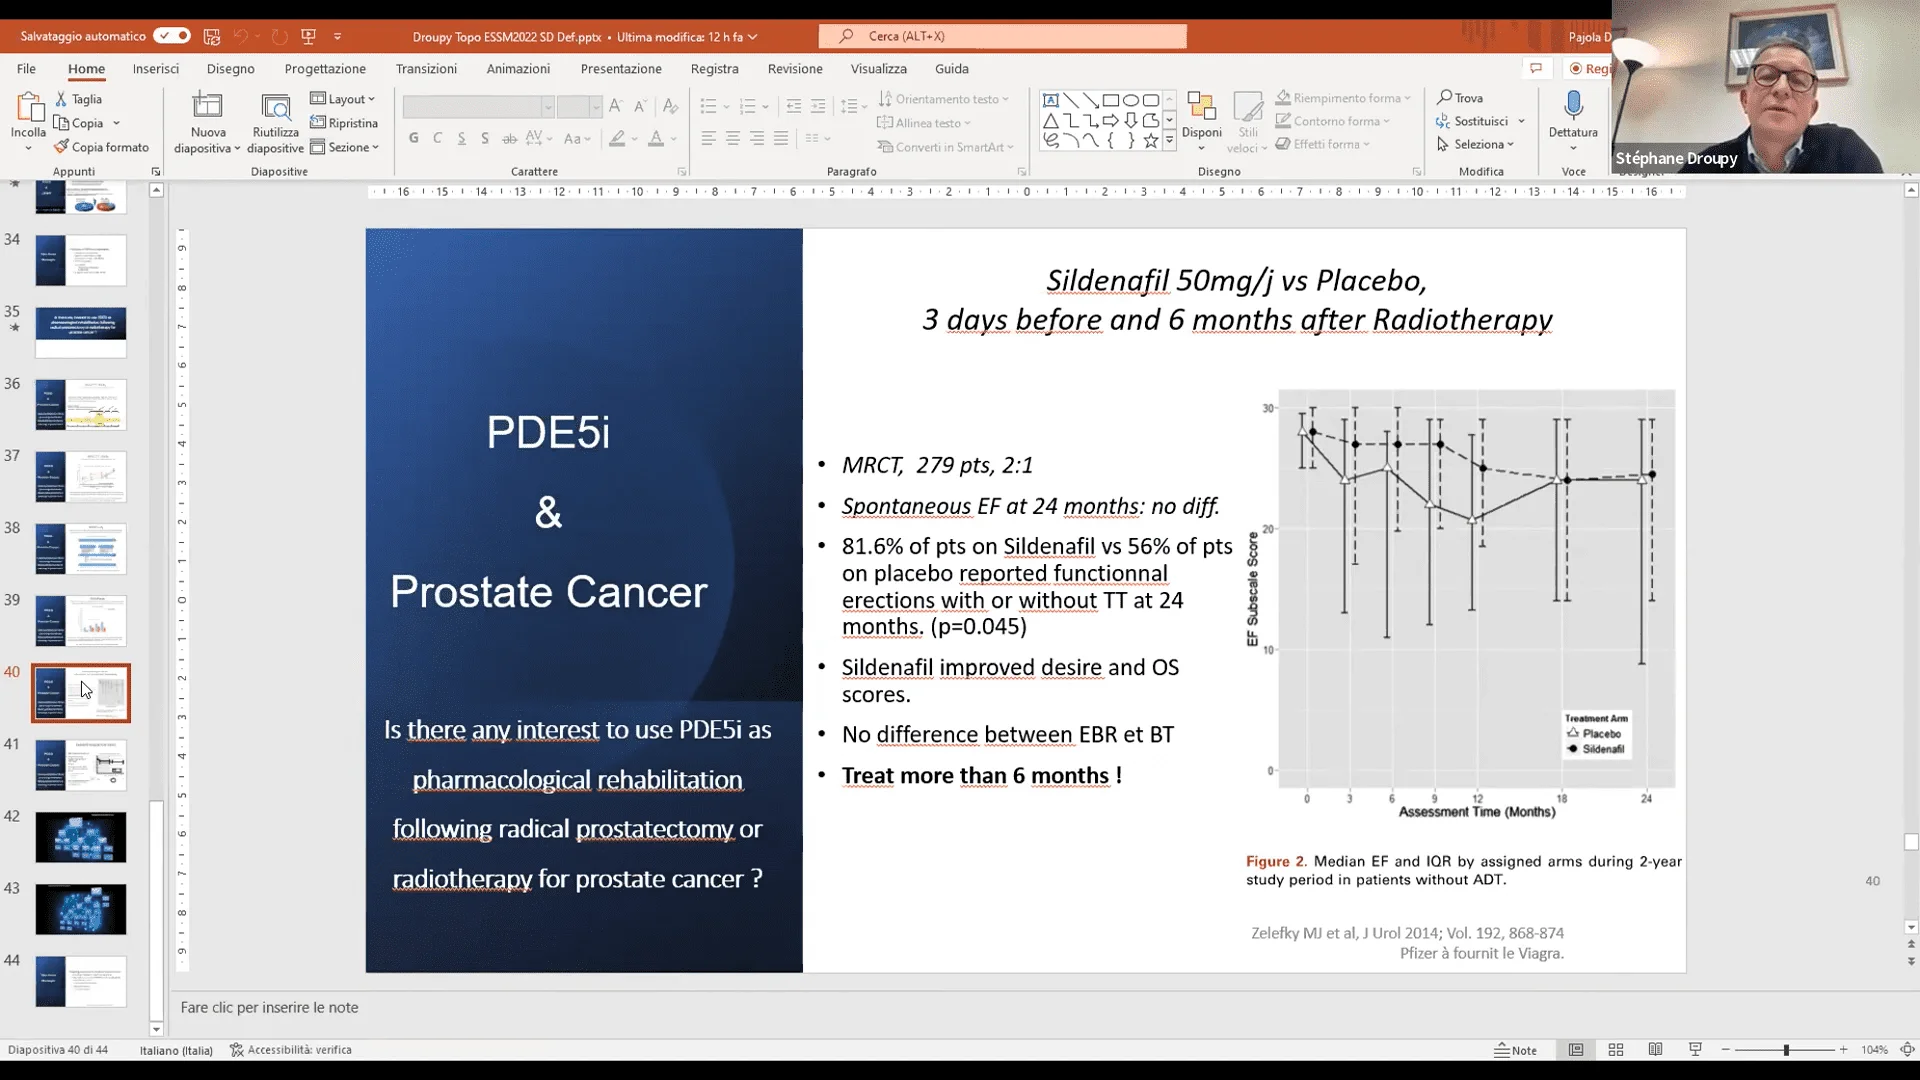Expand the shapes gallery more arrow
The image size is (1920, 1080).
pyautogui.click(x=1169, y=141)
